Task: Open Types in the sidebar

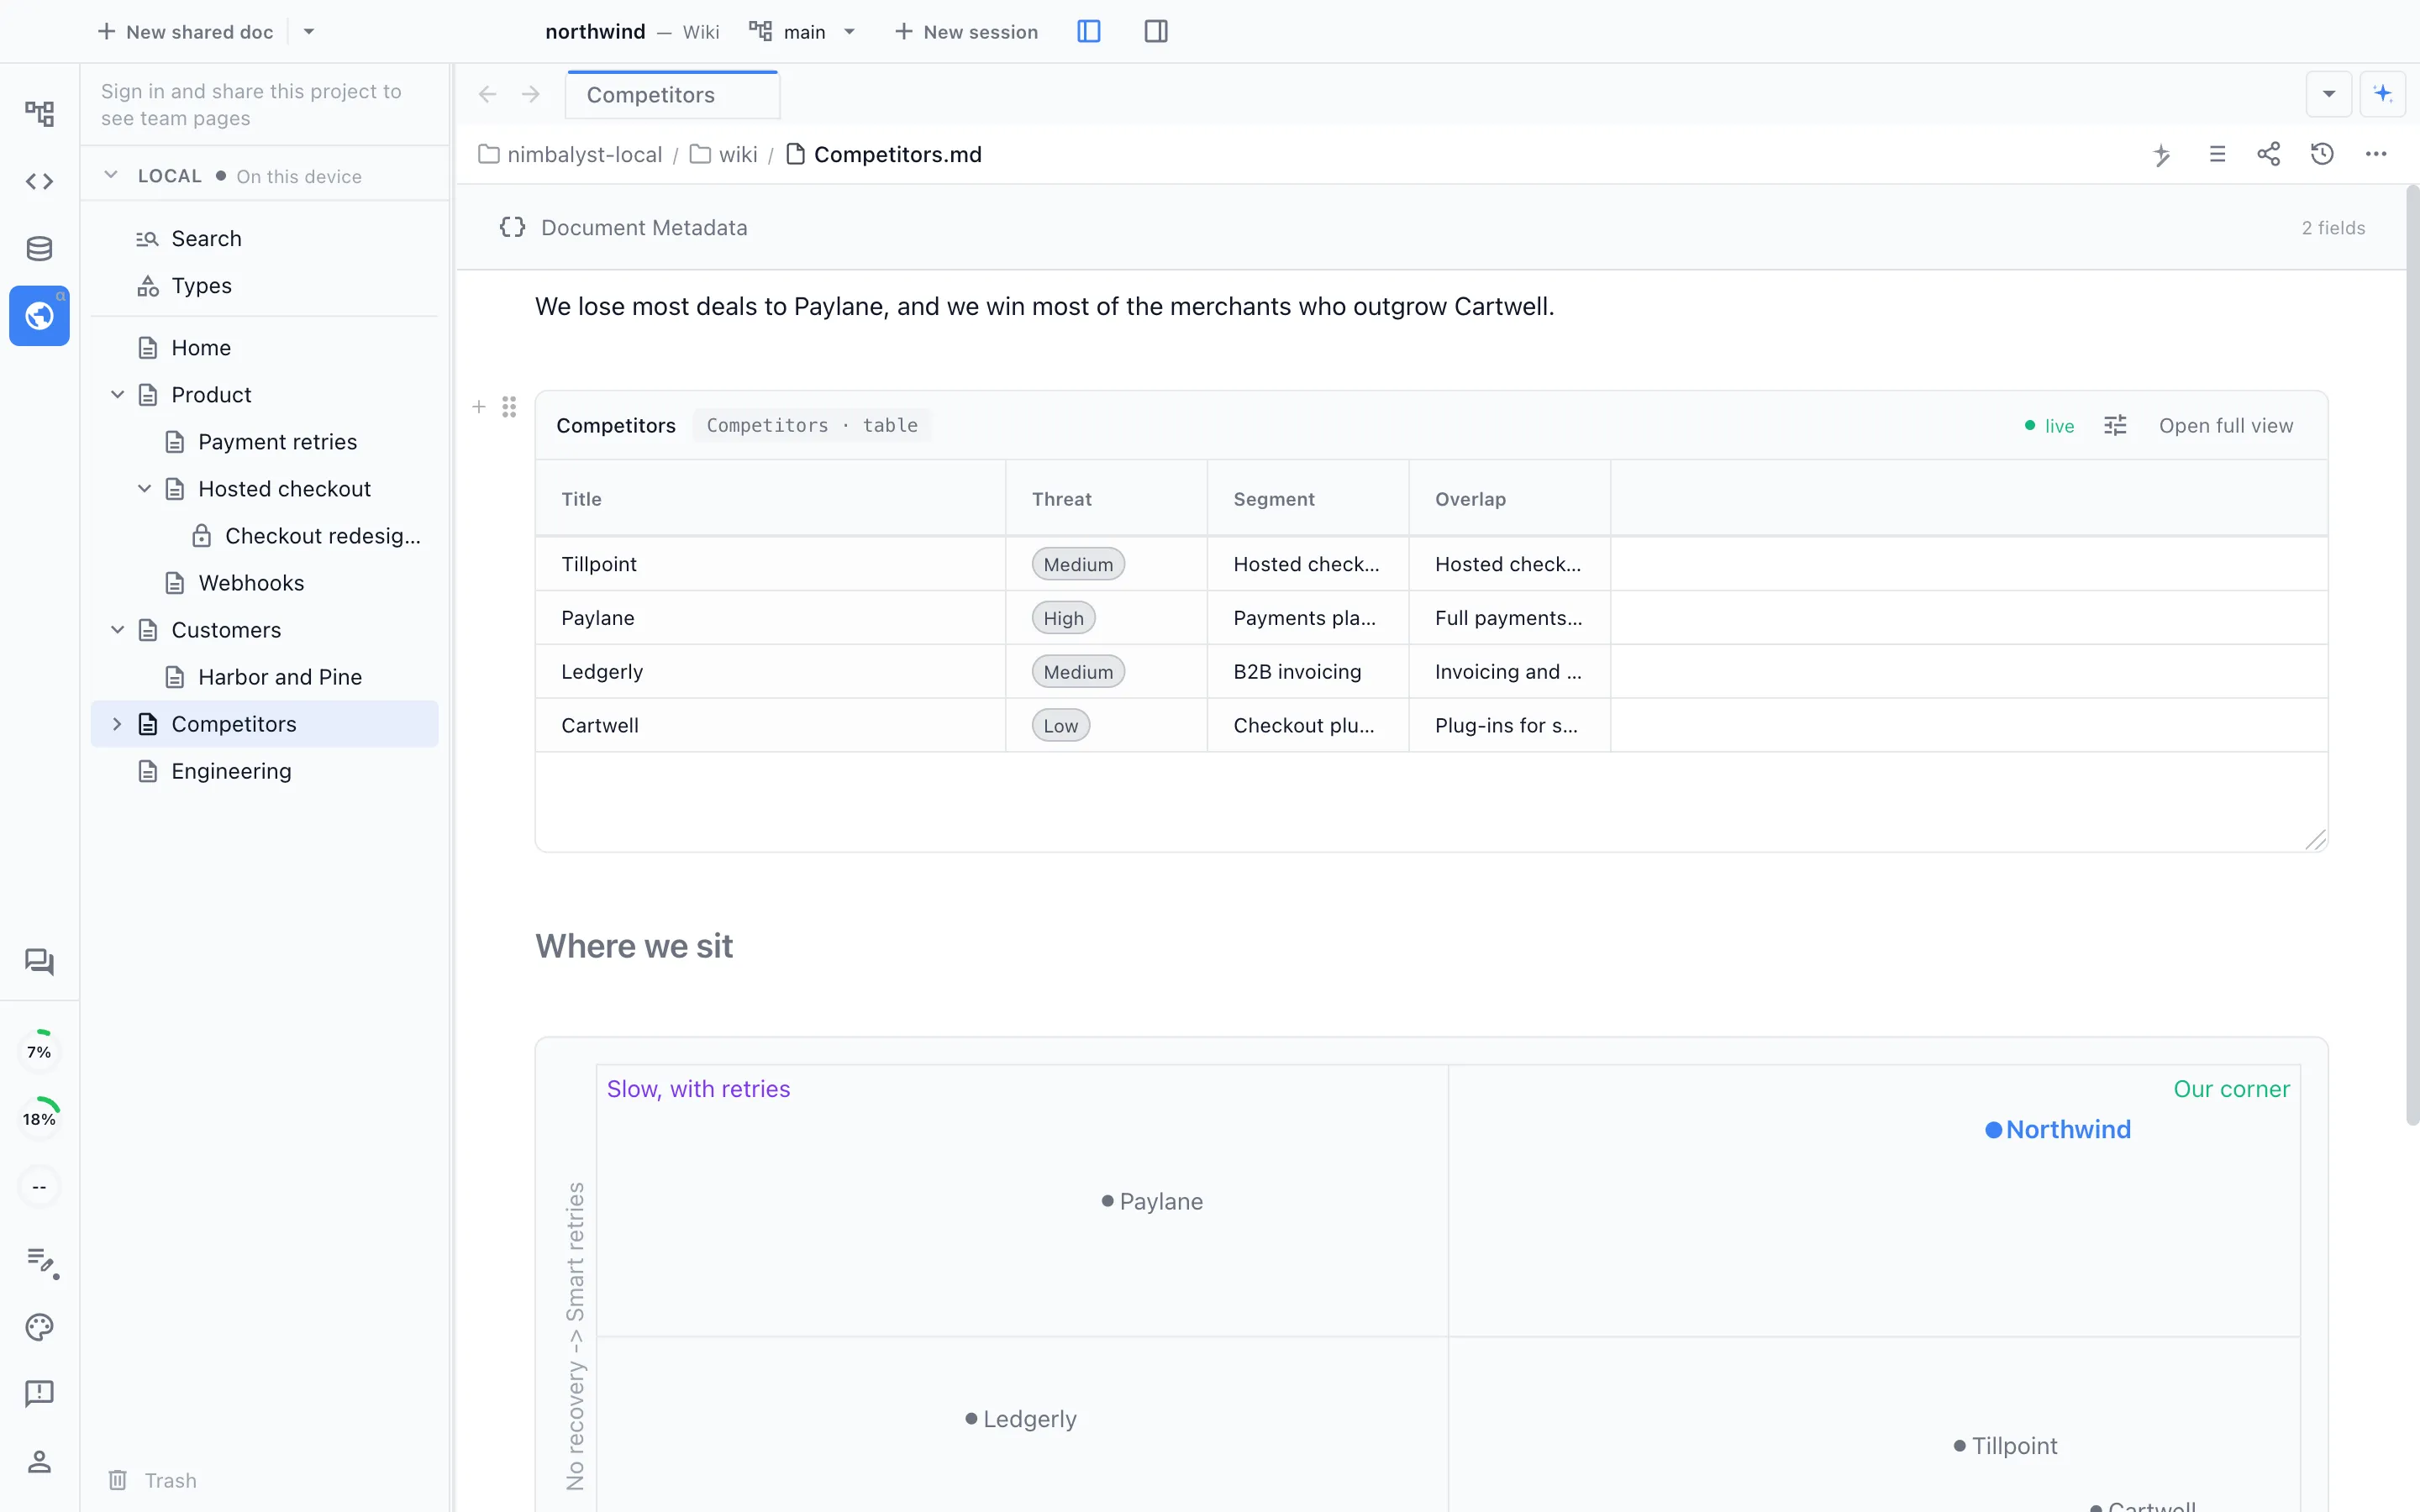Action: coord(264,286)
